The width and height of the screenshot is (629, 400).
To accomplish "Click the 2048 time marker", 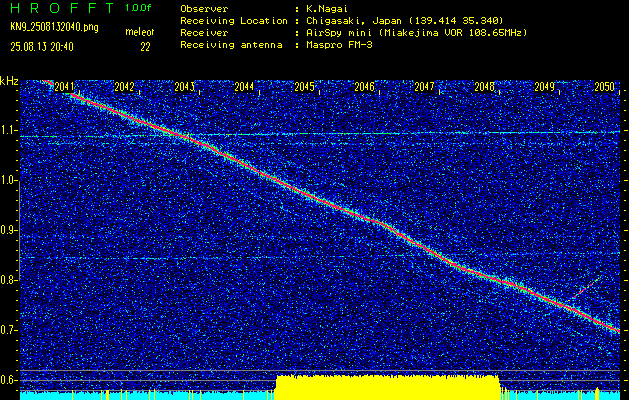I will pyautogui.click(x=485, y=87).
